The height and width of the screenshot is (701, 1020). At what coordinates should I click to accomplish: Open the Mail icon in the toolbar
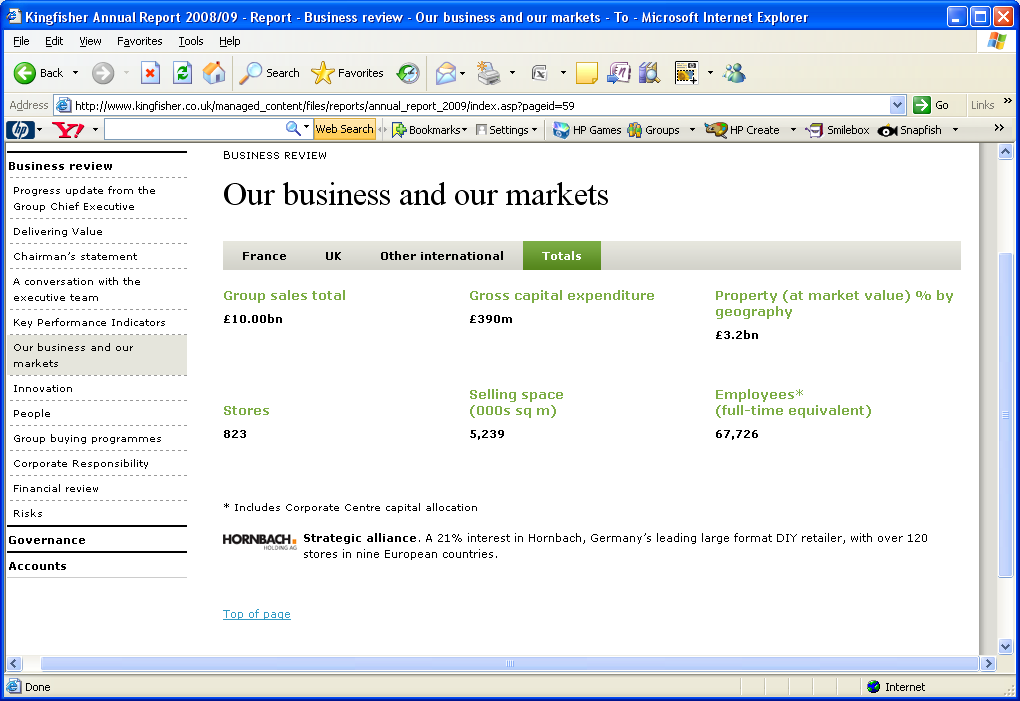coord(445,73)
